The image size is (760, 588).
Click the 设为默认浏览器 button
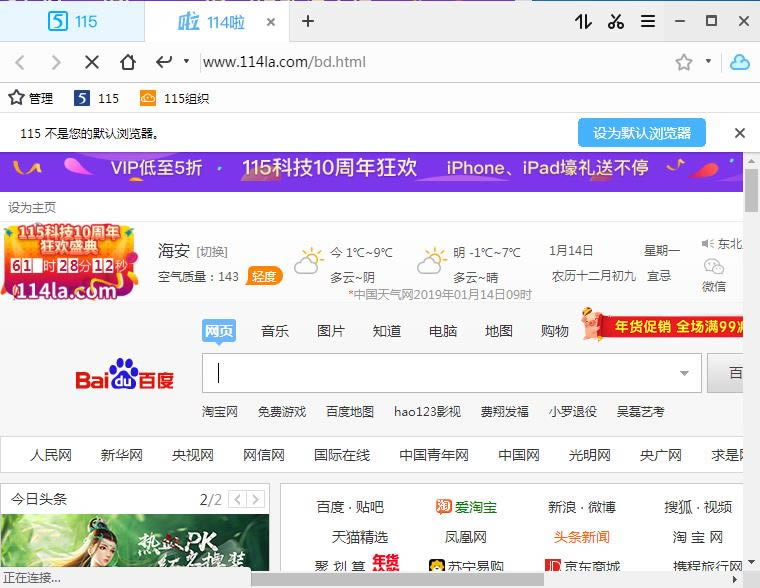641,133
